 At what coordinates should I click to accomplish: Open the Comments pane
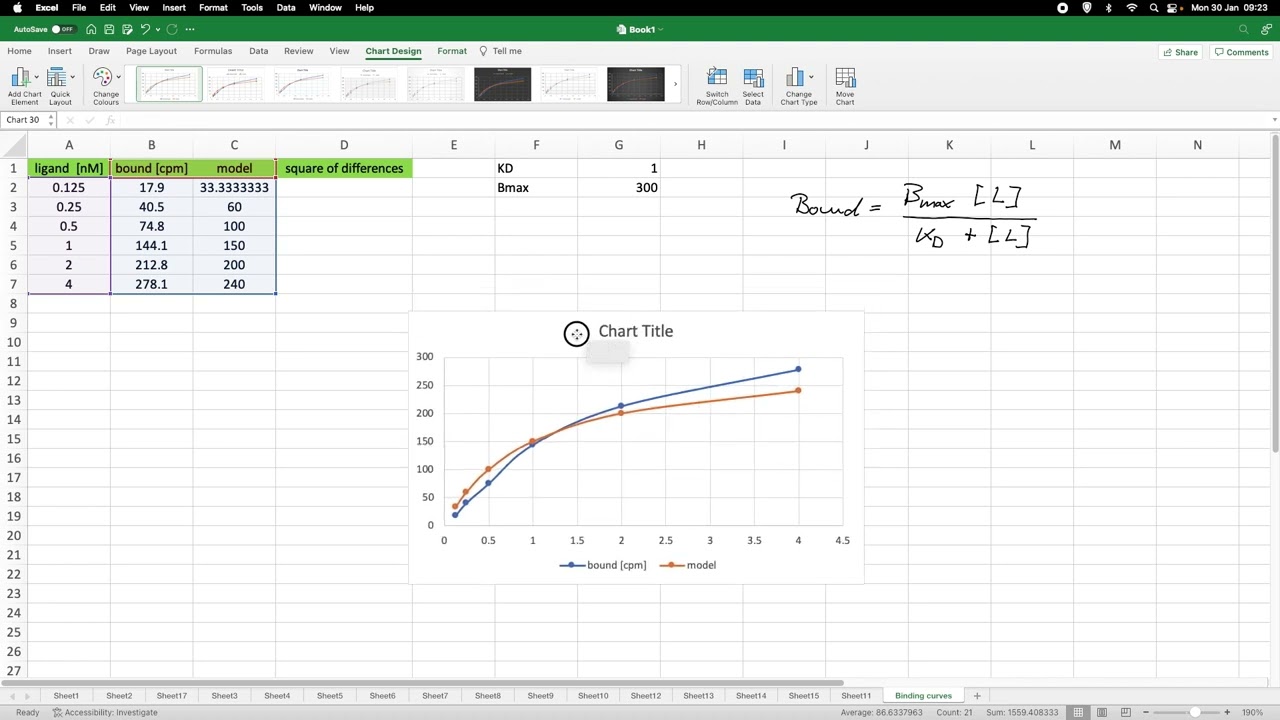tap(1241, 52)
